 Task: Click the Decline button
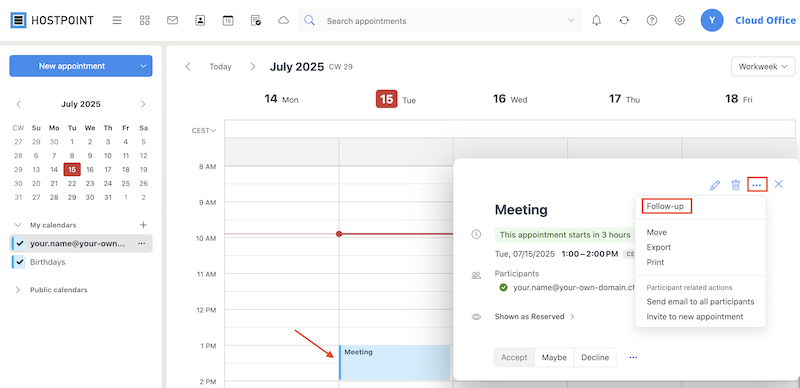point(595,357)
